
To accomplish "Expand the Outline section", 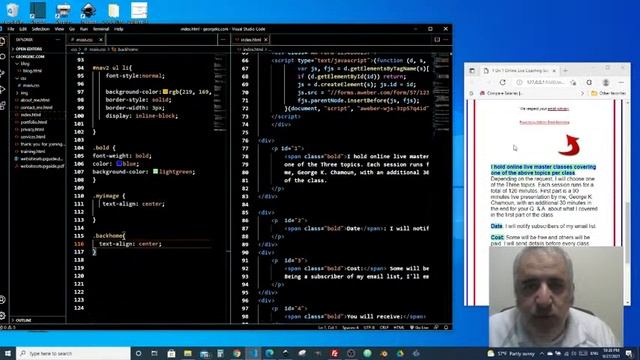I will 23,320.
